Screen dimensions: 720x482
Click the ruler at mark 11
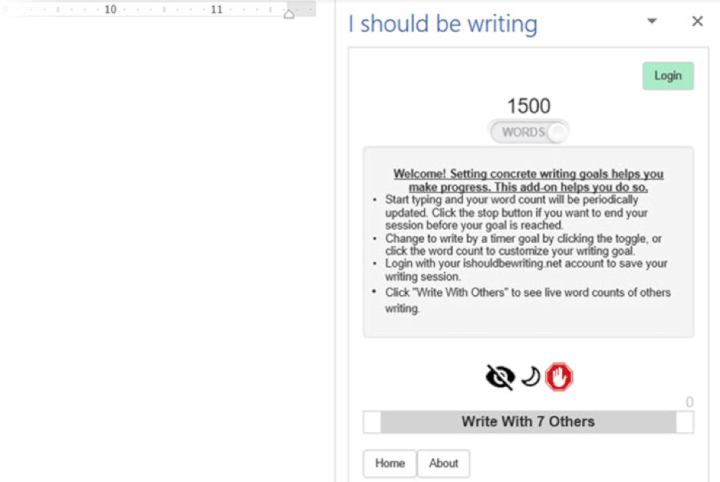(216, 9)
